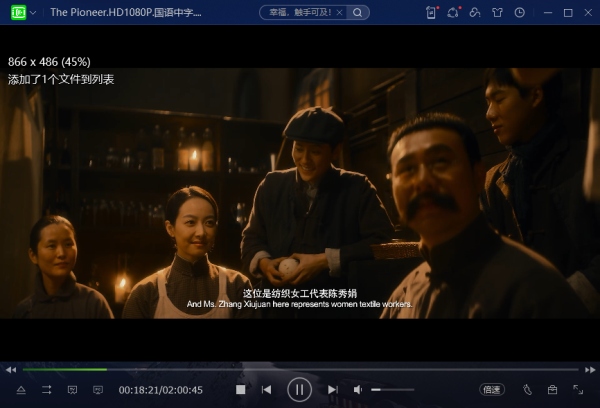Click the PC screen icon beside time display
Image resolution: width=600 pixels, height=408 pixels.
point(98,390)
